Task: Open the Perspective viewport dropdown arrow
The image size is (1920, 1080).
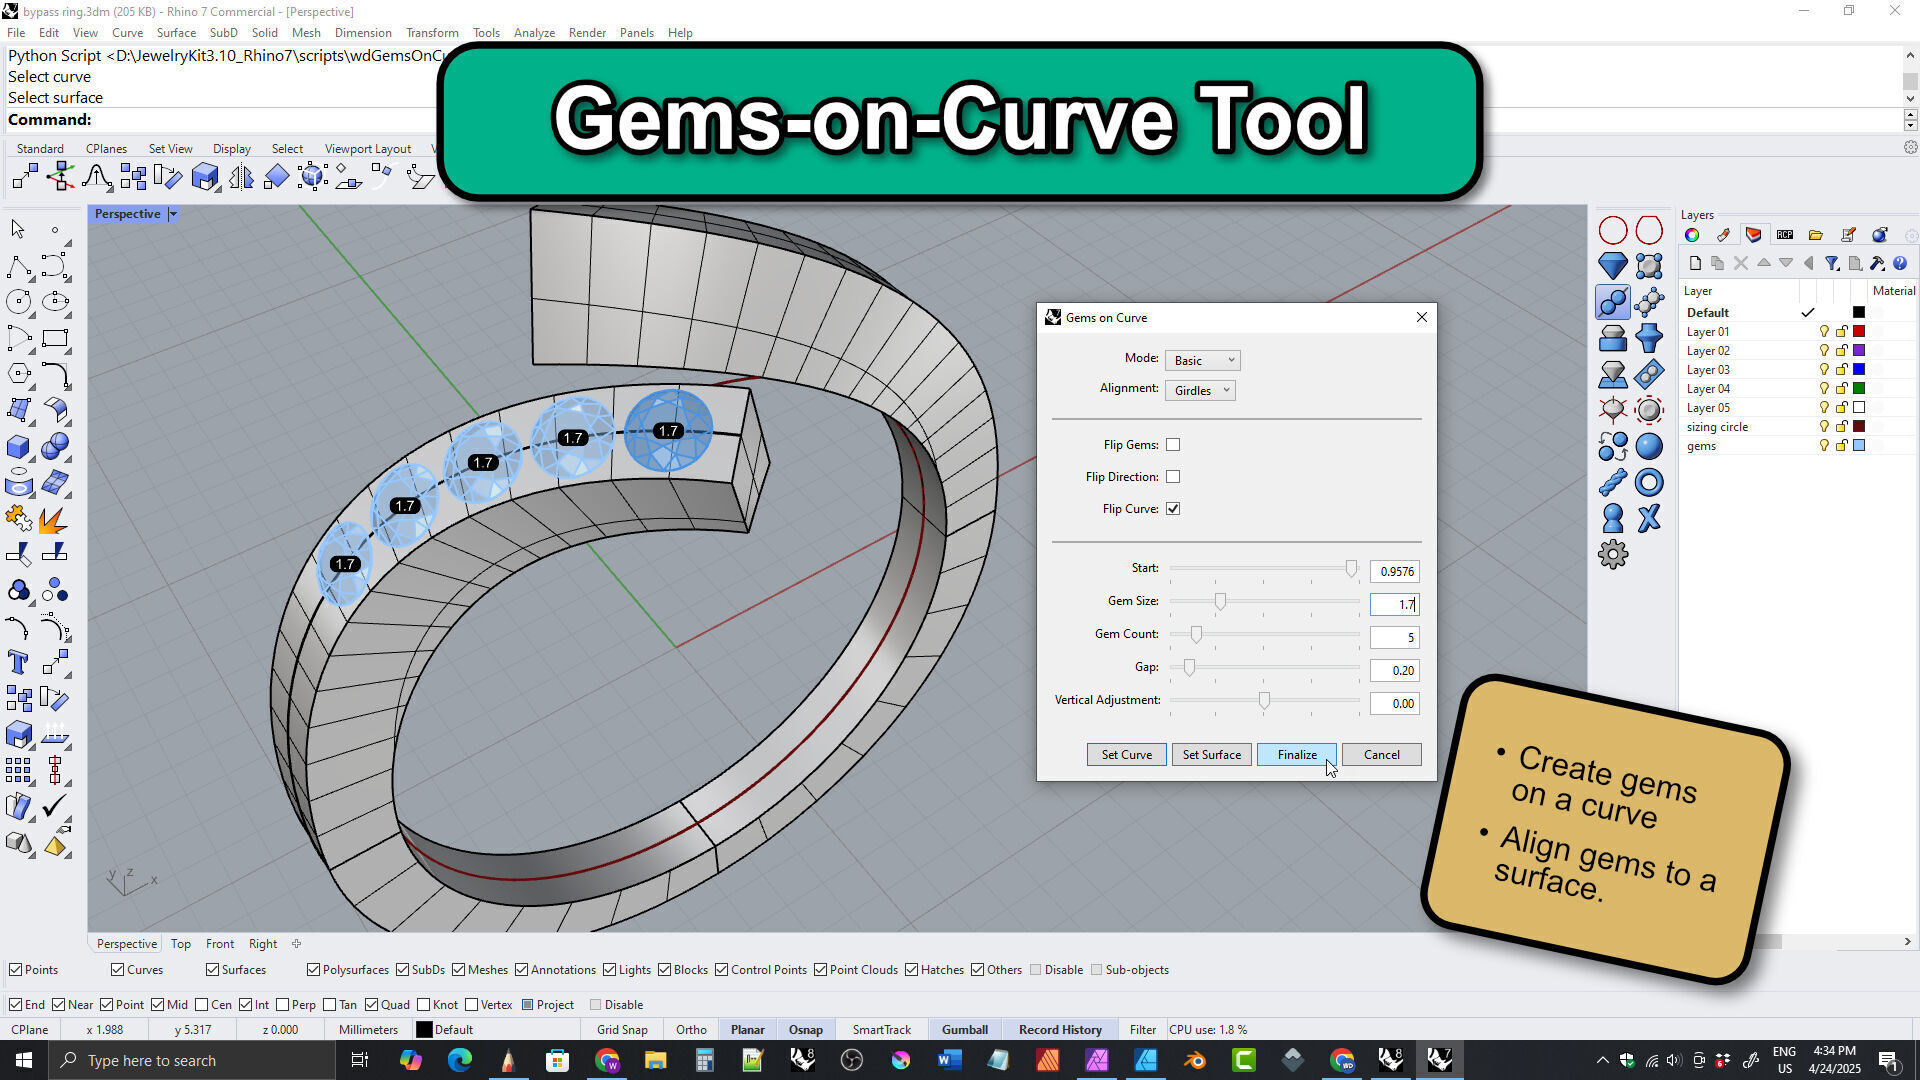Action: coord(173,214)
